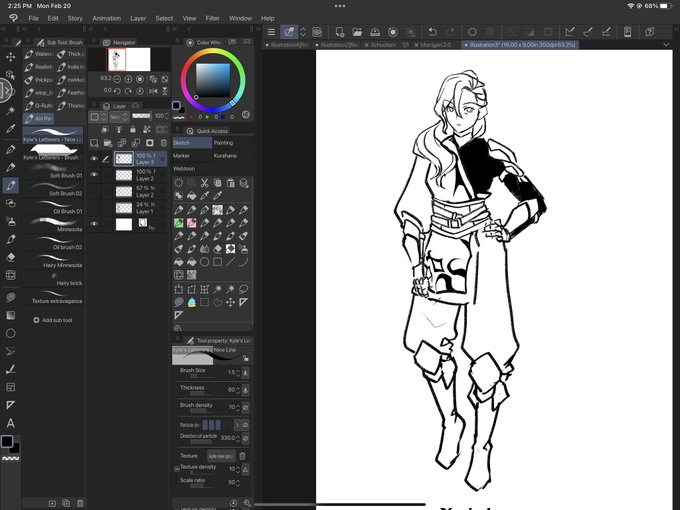Select the Marker set in Quick Access
The image size is (680, 510).
coord(192,156)
